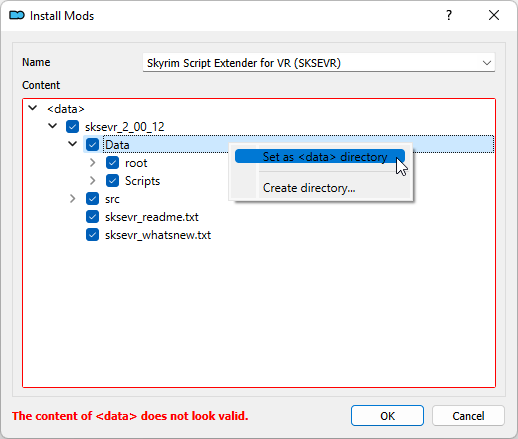Select the Data folder label
Viewport: 518px width, 439px height.
[x=117, y=145]
